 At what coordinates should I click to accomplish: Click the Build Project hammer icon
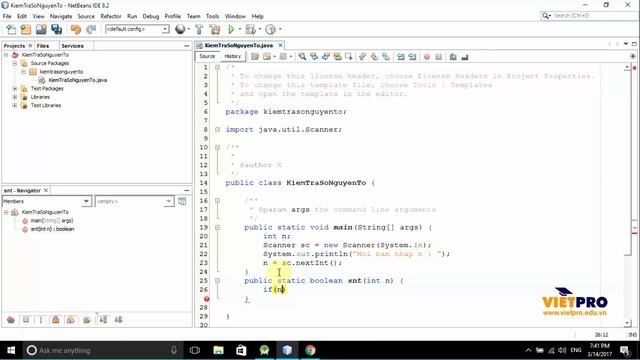tap(199, 29)
